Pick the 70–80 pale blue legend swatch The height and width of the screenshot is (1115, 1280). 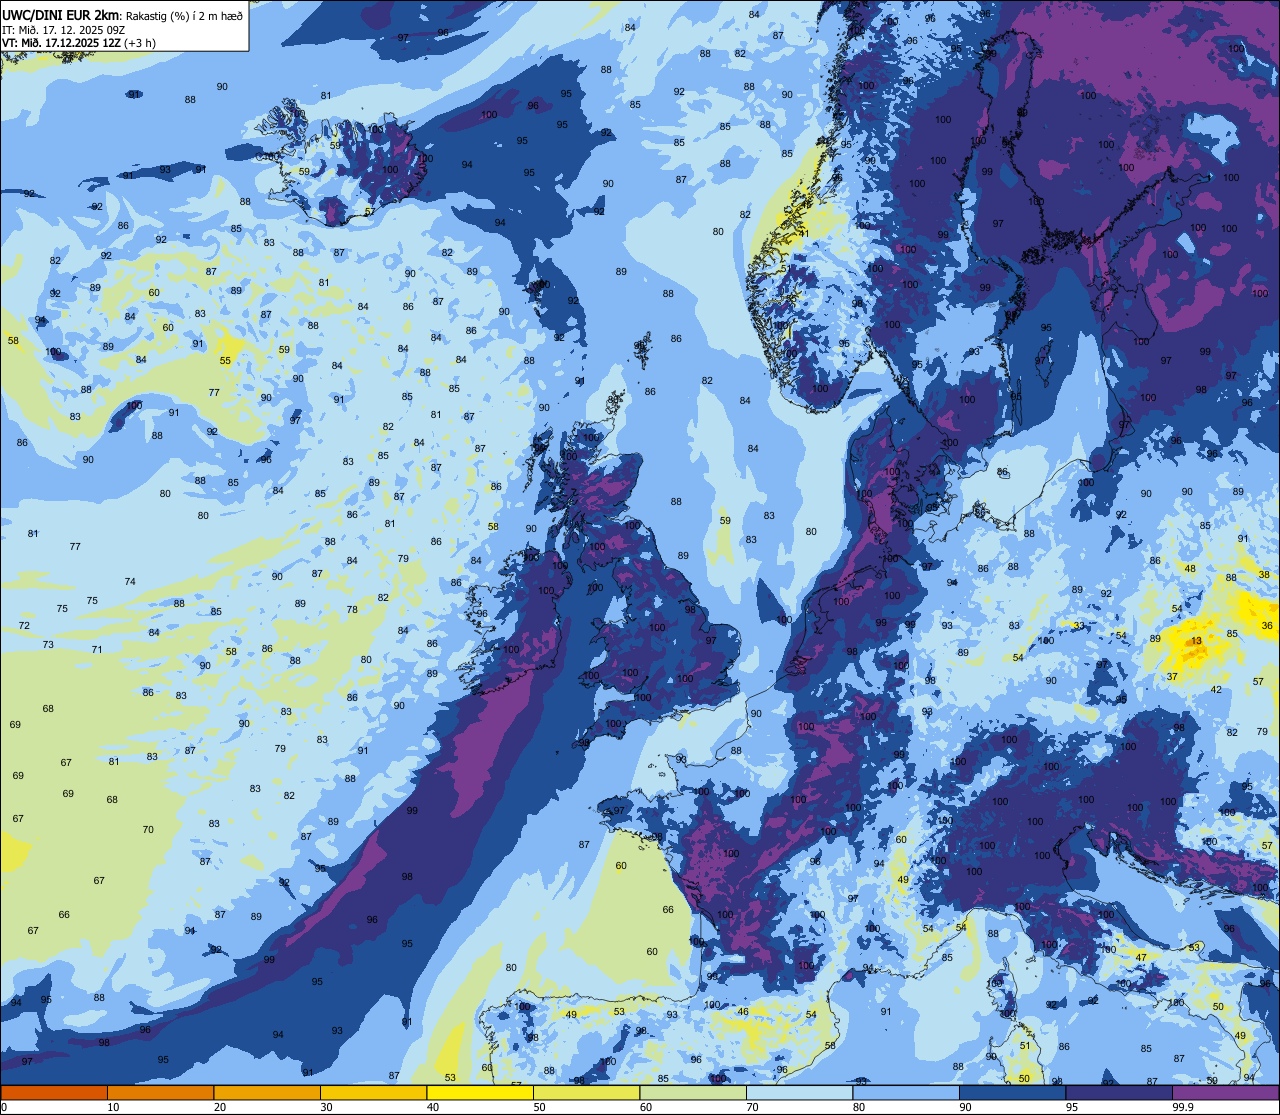click(799, 1092)
